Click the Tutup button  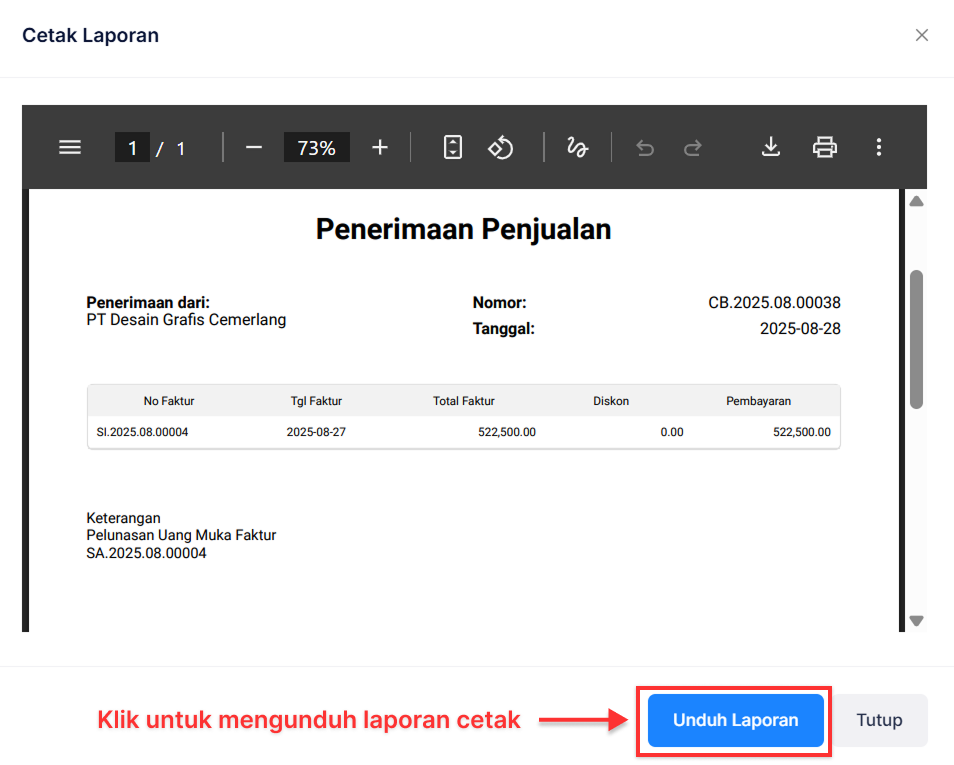pyautogui.click(x=879, y=720)
